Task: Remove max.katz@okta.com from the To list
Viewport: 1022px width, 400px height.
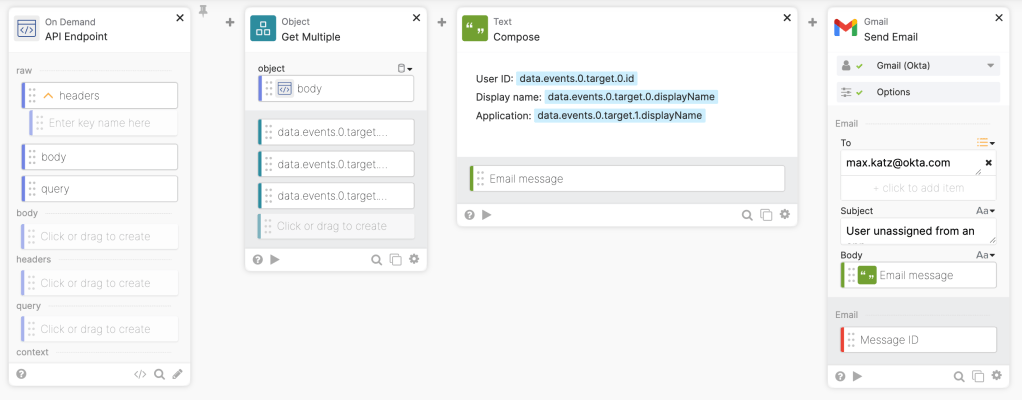Action: point(988,162)
